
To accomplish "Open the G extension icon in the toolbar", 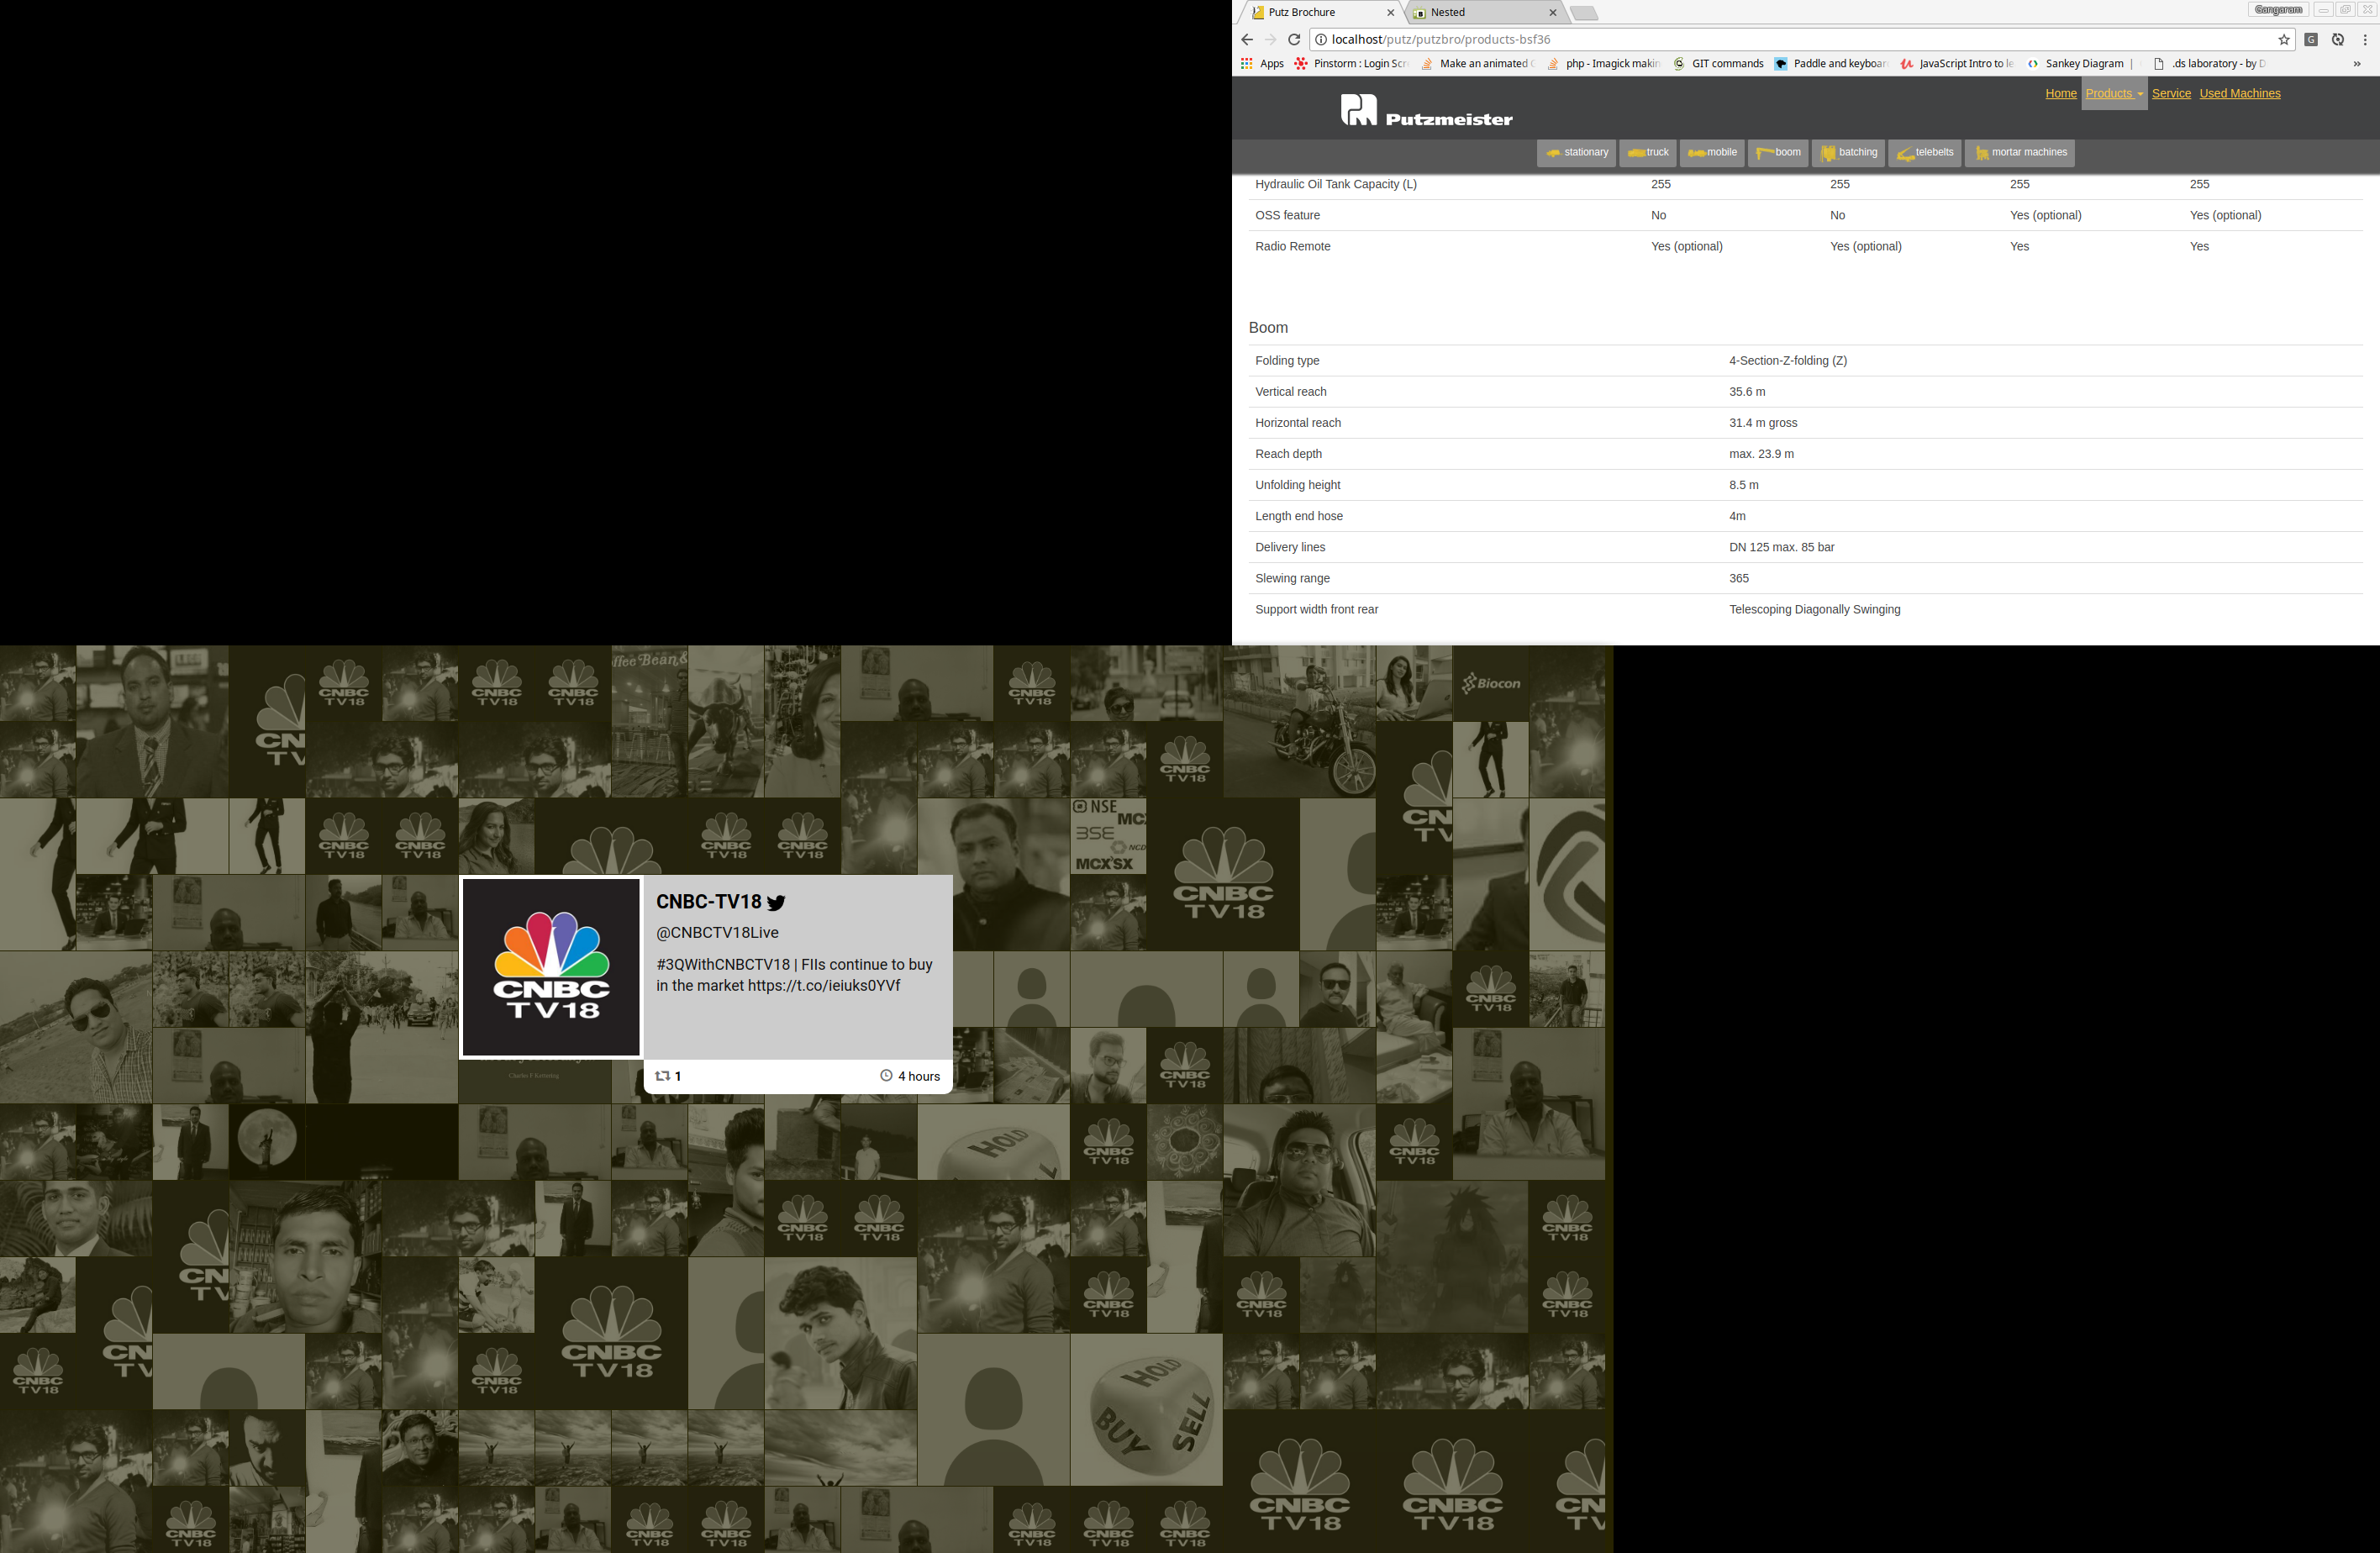I will [2311, 40].
